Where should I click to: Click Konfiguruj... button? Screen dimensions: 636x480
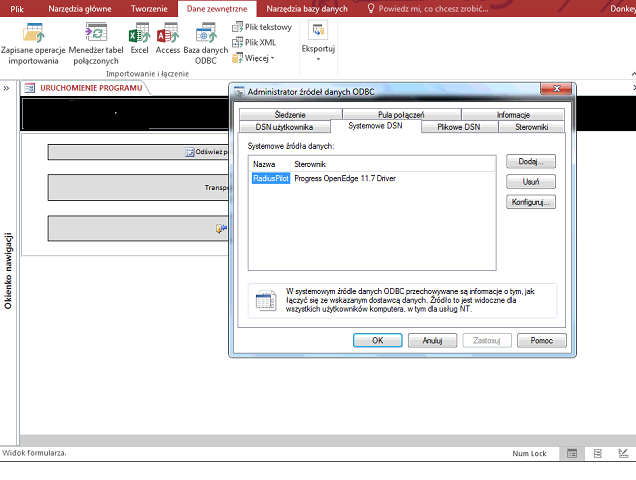[531, 202]
